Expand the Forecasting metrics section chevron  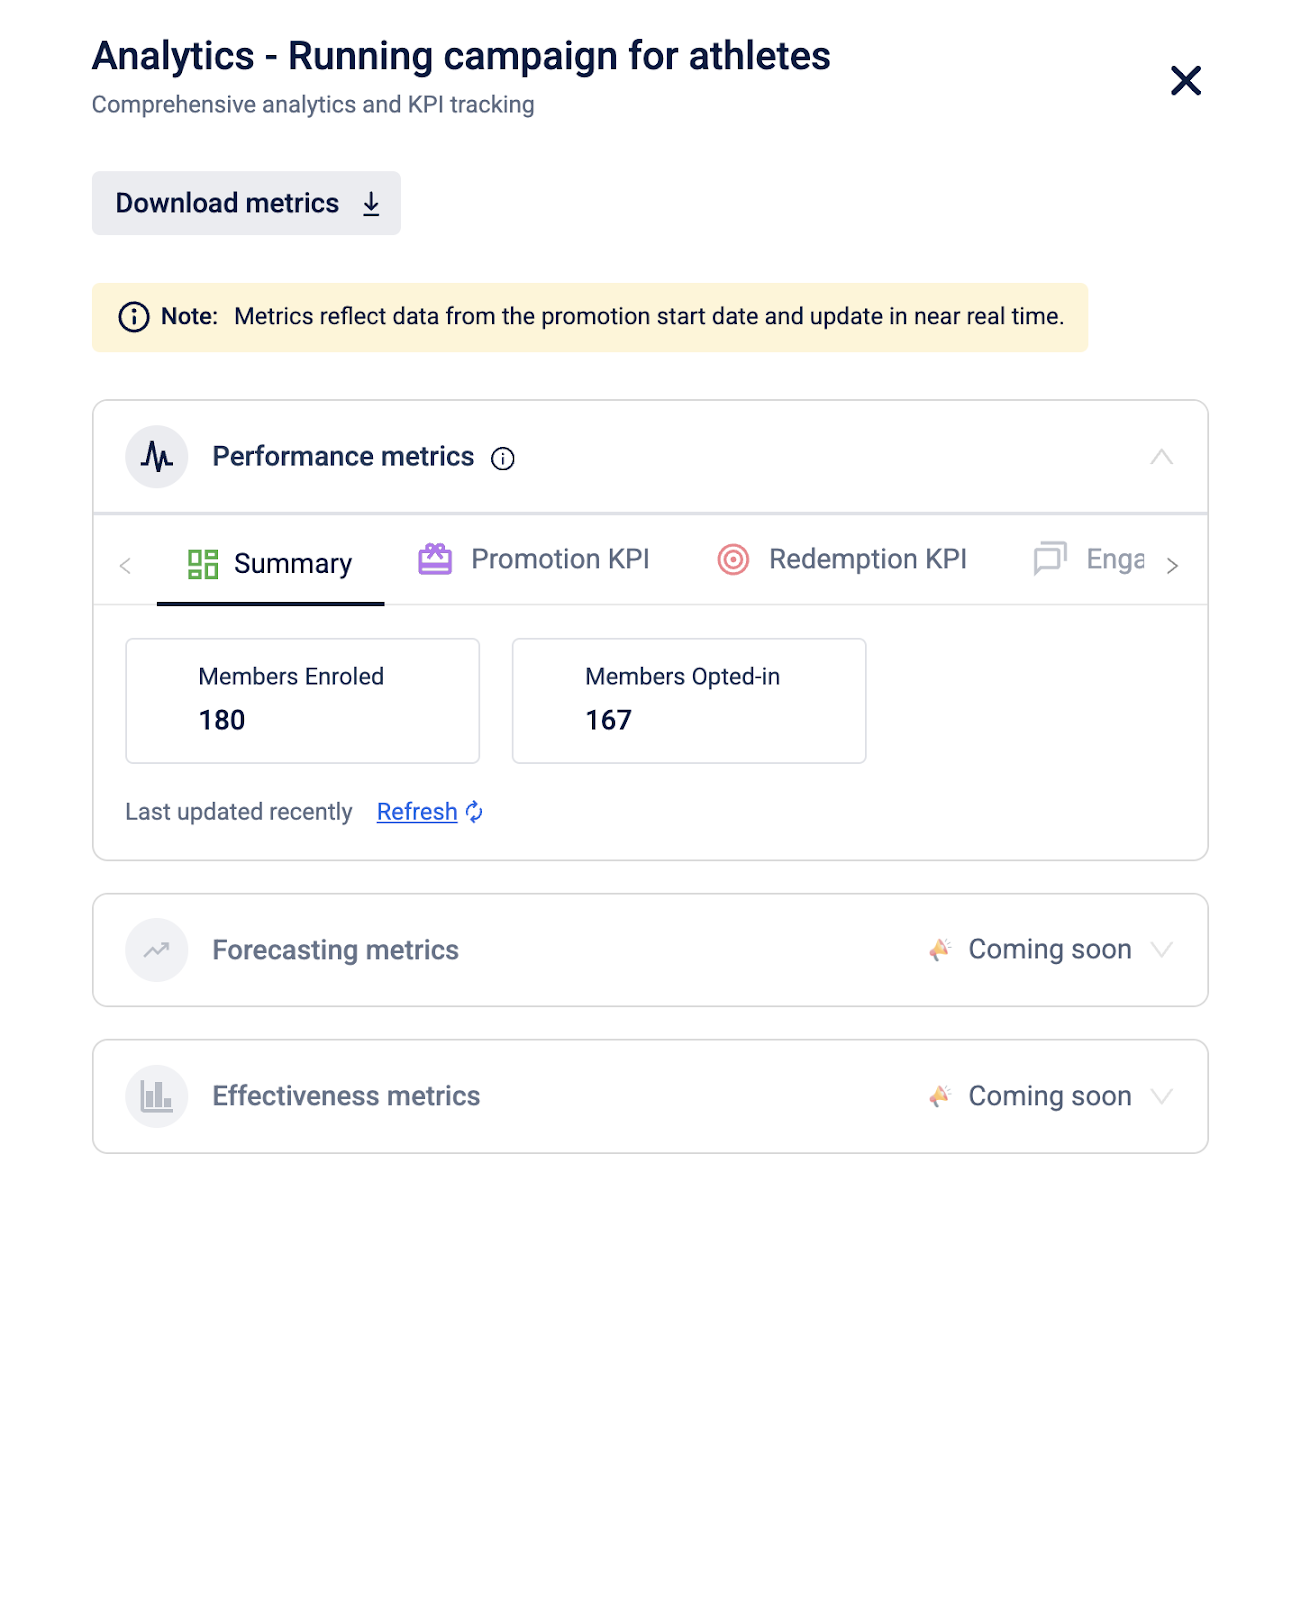click(x=1161, y=950)
